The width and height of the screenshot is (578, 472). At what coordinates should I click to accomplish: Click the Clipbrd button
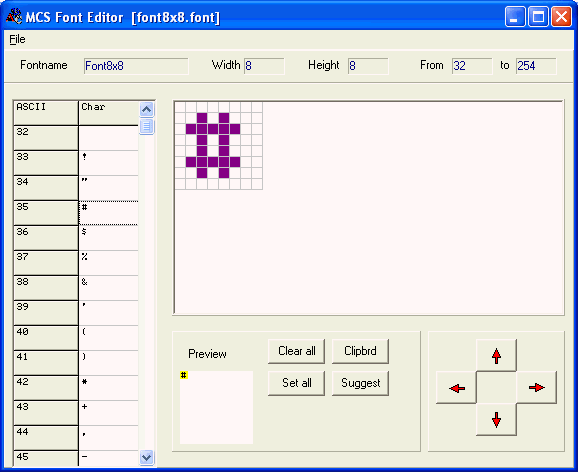click(361, 351)
